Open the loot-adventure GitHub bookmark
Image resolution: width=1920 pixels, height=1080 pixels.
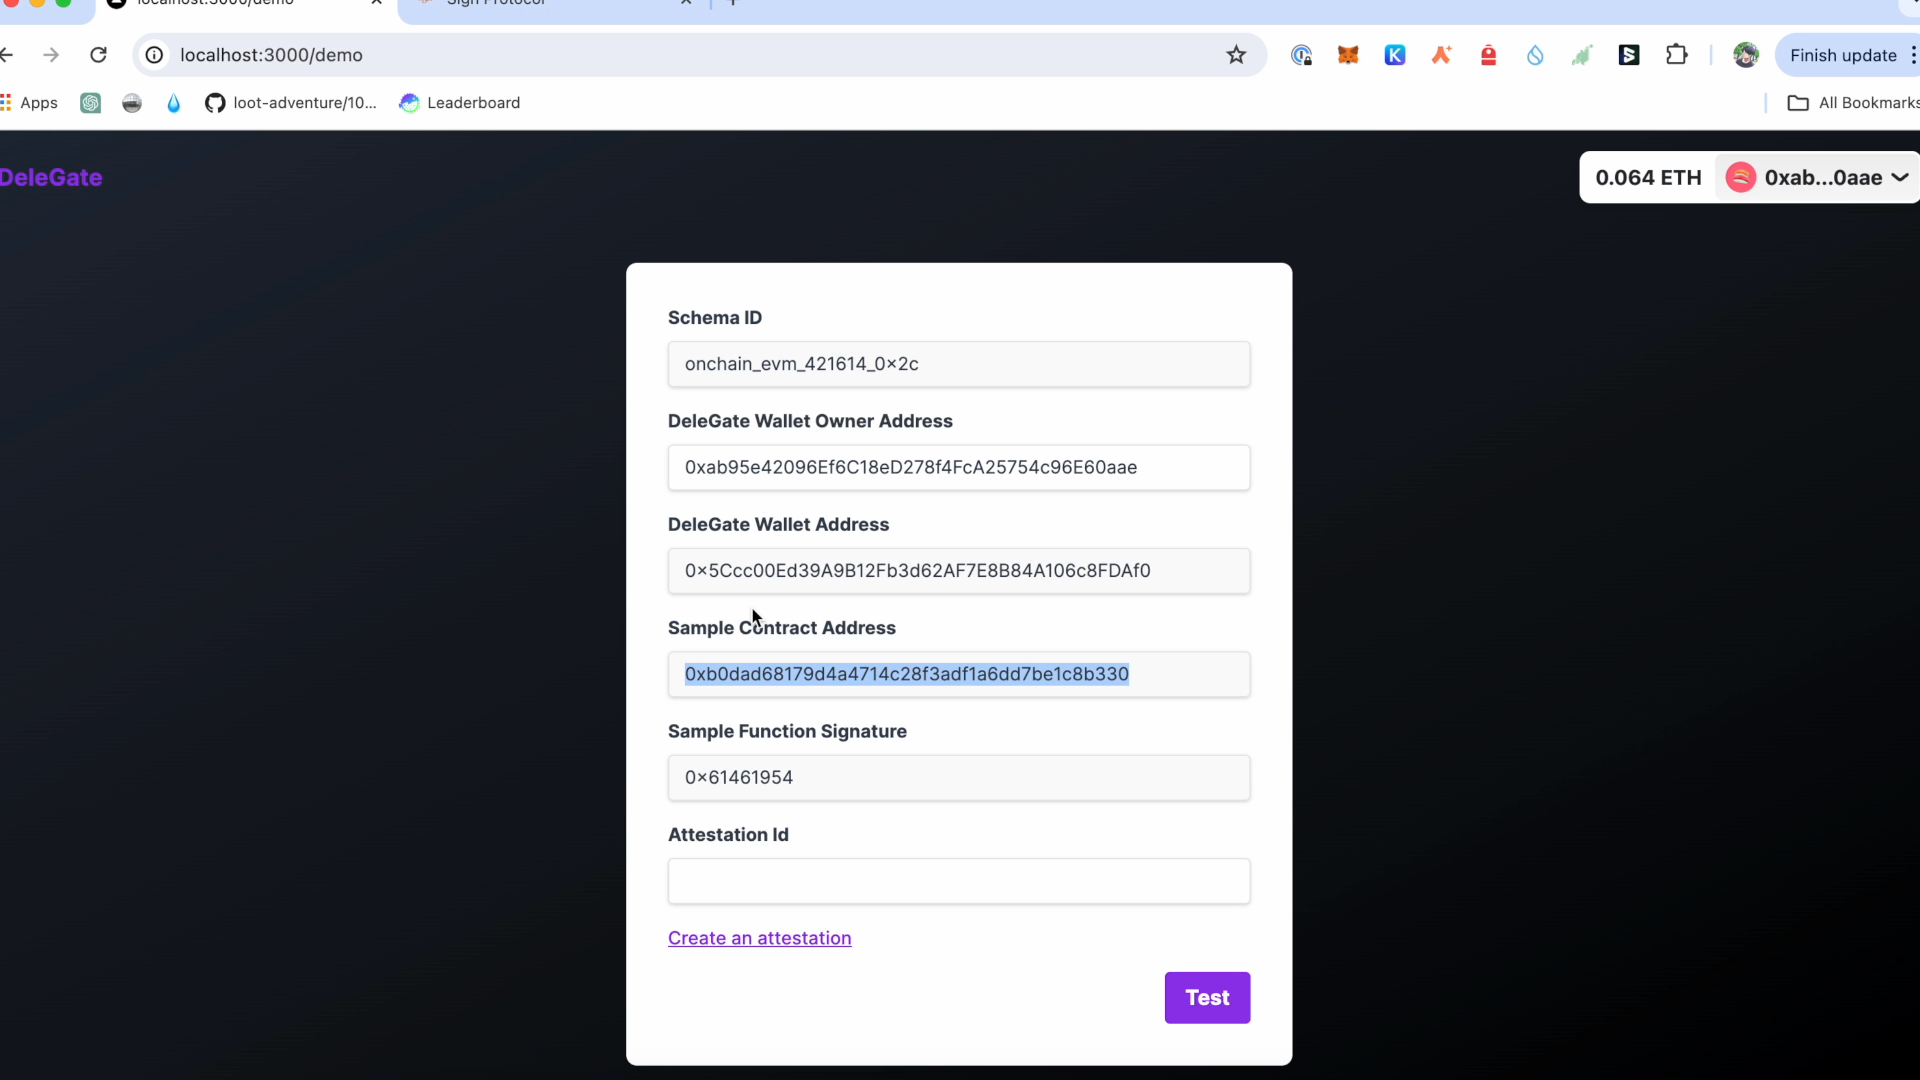(x=291, y=103)
